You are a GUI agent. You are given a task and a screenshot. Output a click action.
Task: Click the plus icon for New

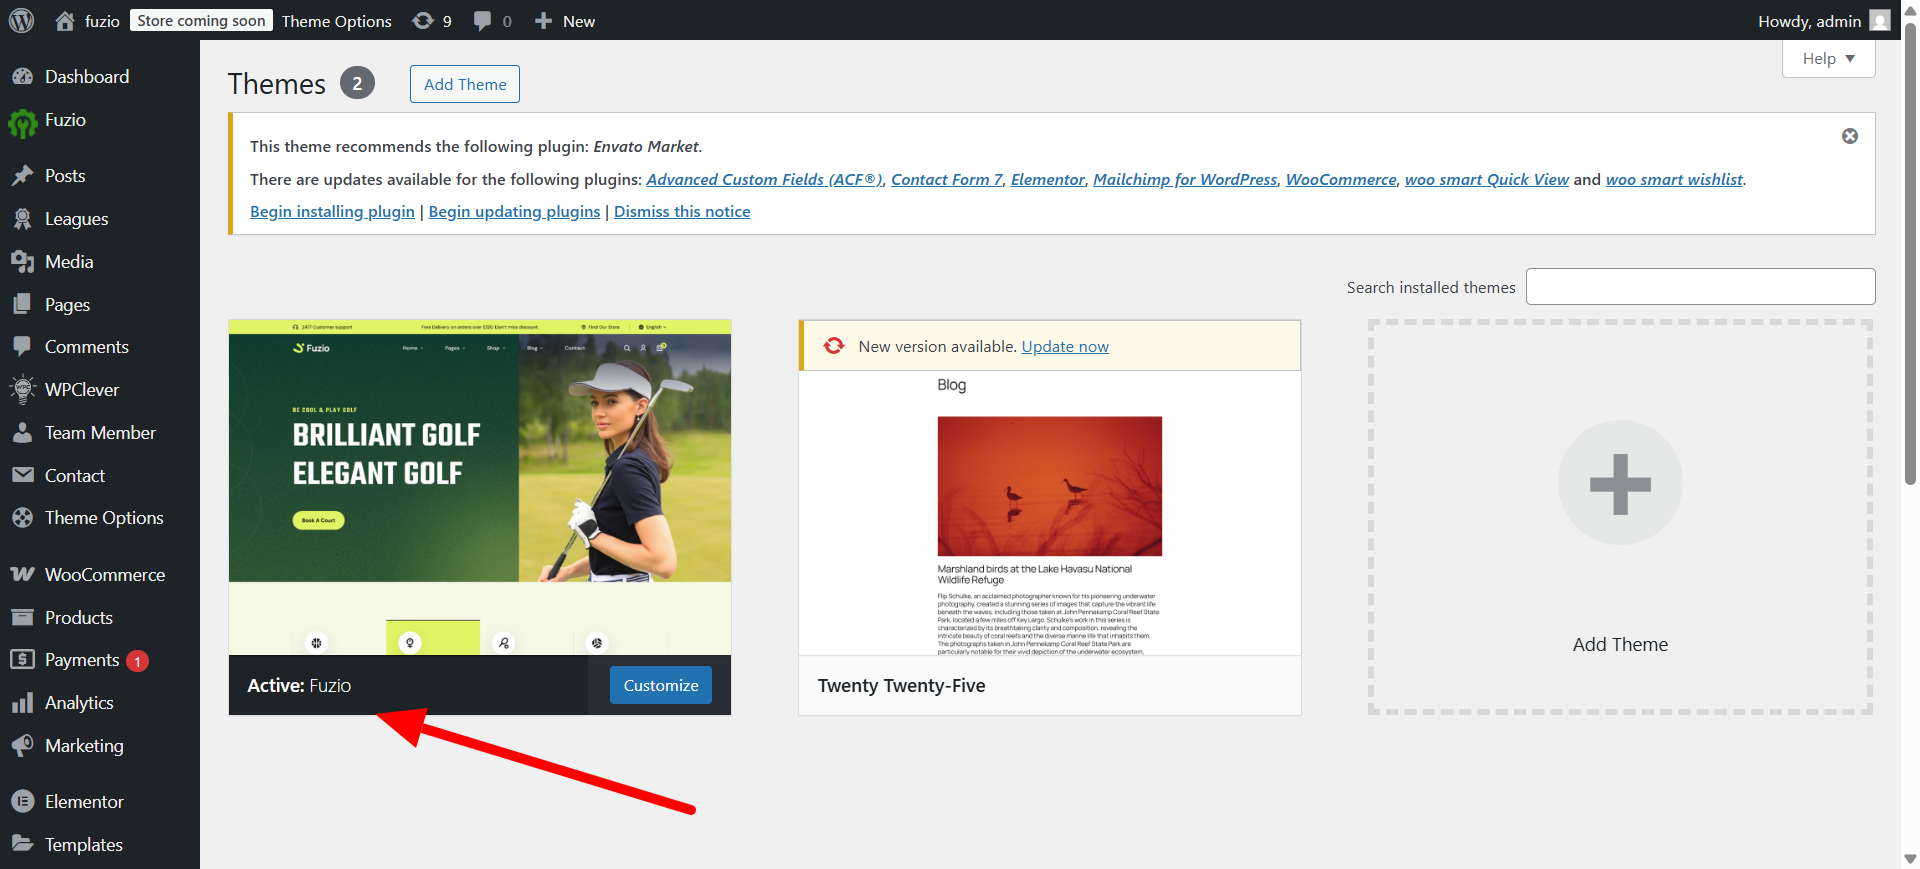point(543,21)
